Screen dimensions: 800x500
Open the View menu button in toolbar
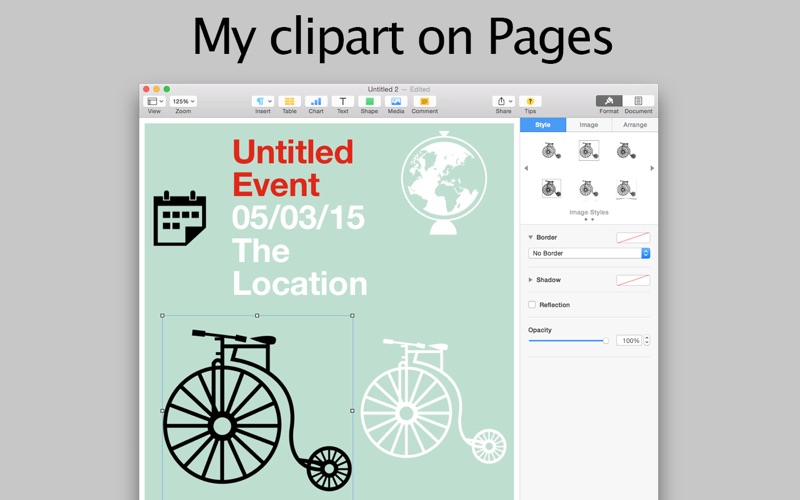pyautogui.click(x=154, y=102)
